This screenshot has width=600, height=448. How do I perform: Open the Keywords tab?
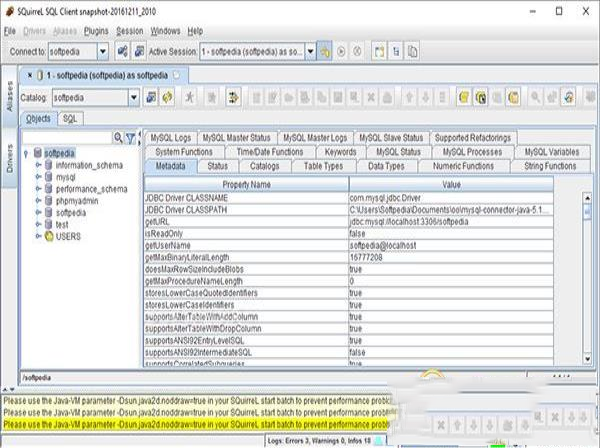coord(341,152)
